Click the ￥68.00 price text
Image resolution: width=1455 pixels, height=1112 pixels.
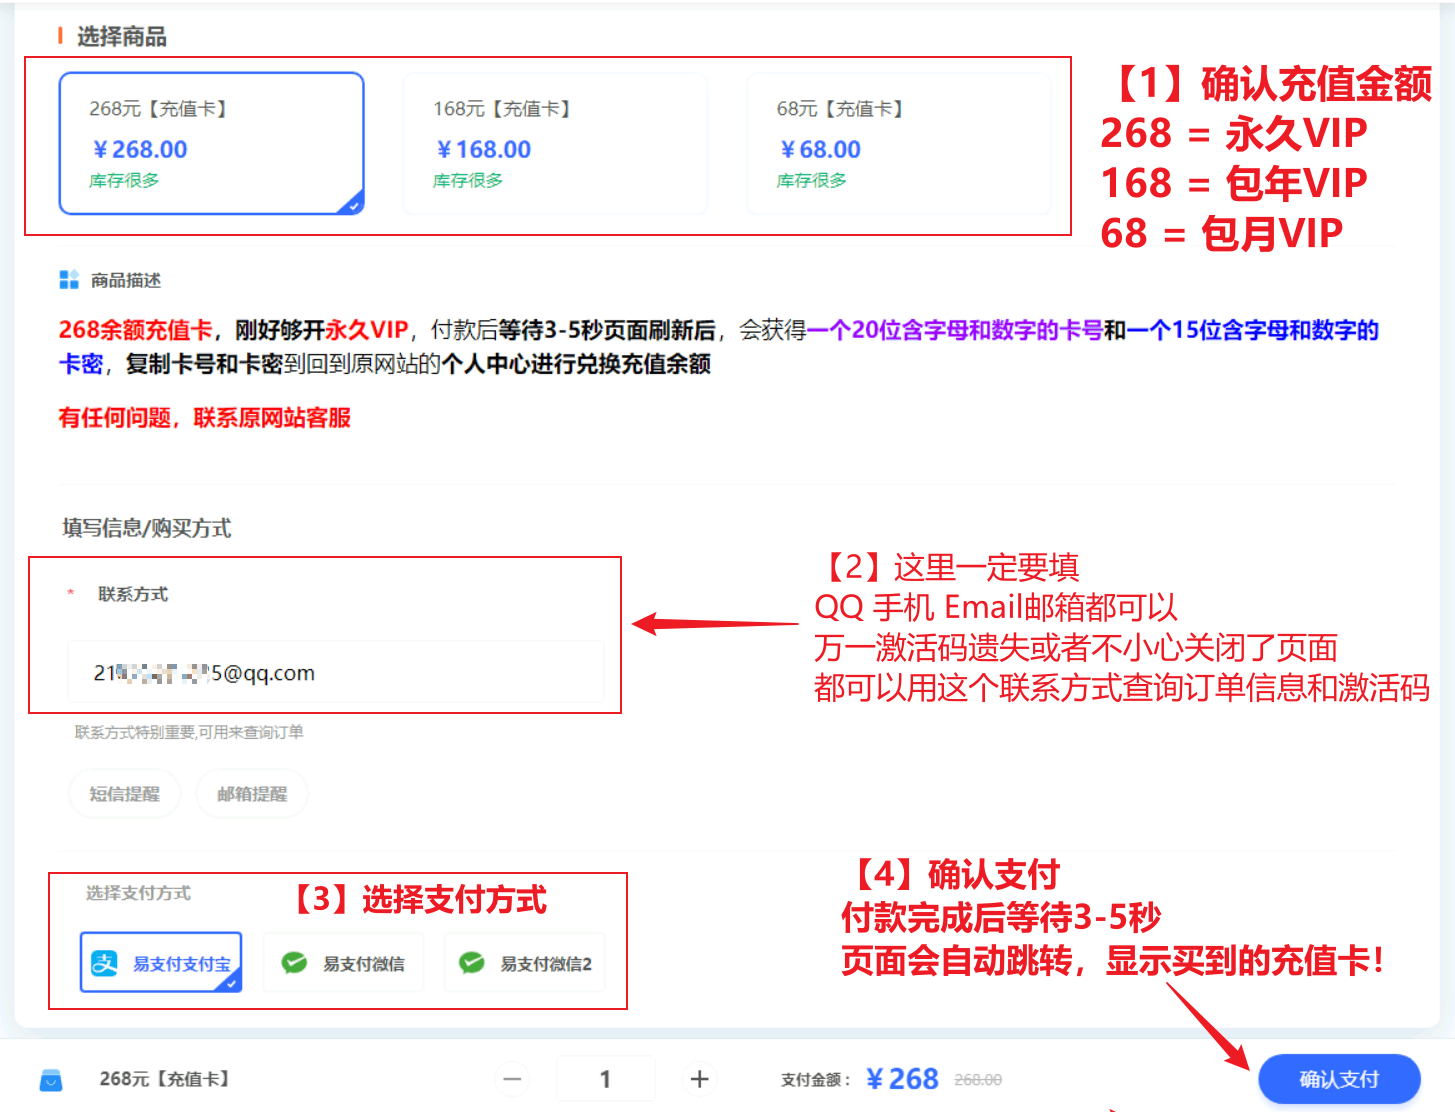click(821, 150)
